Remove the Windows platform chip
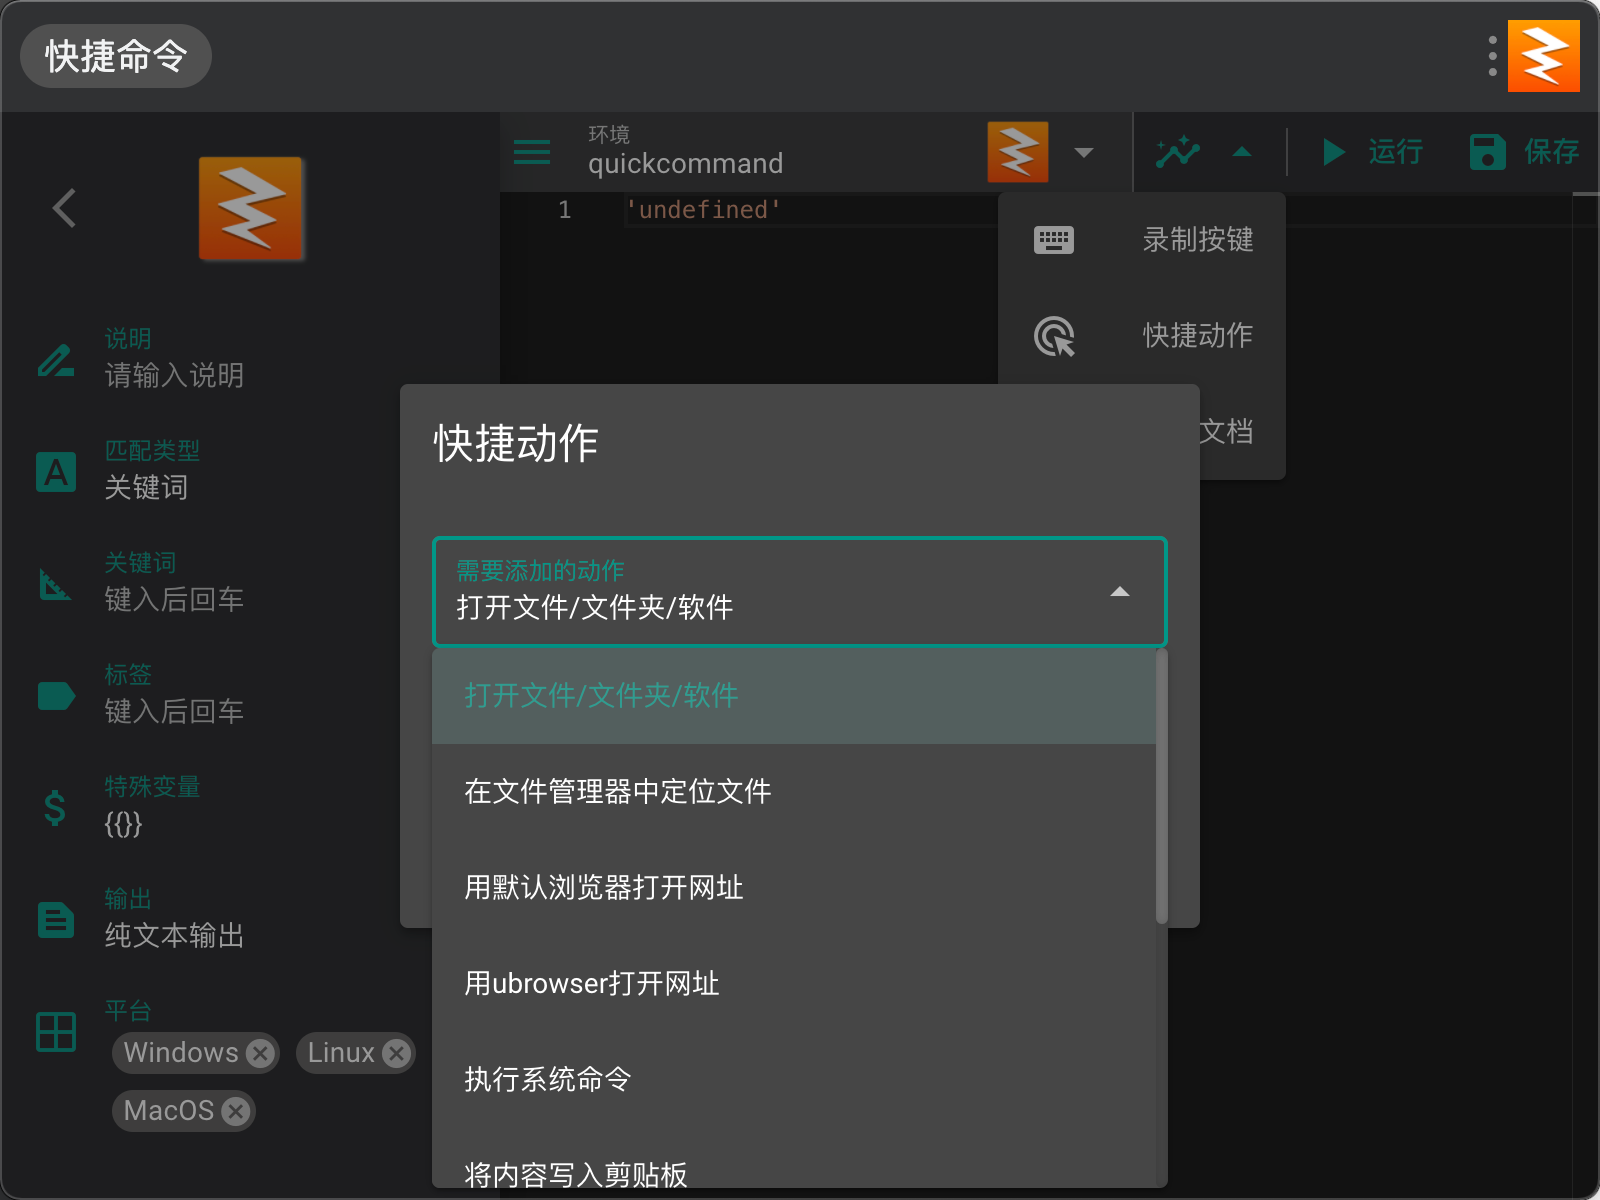The width and height of the screenshot is (1600, 1200). [x=261, y=1053]
